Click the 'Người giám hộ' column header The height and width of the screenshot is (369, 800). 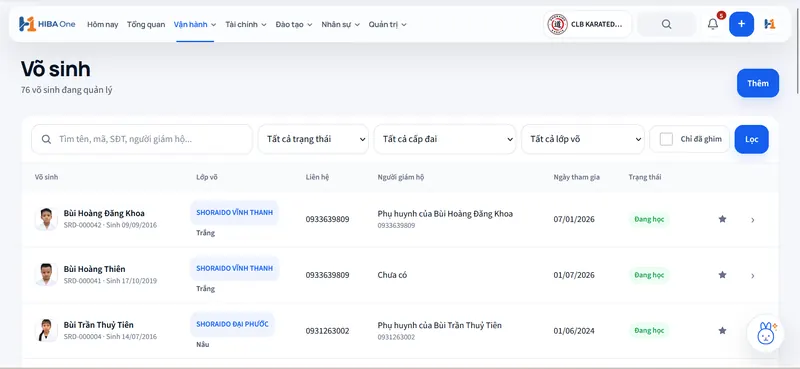point(401,177)
